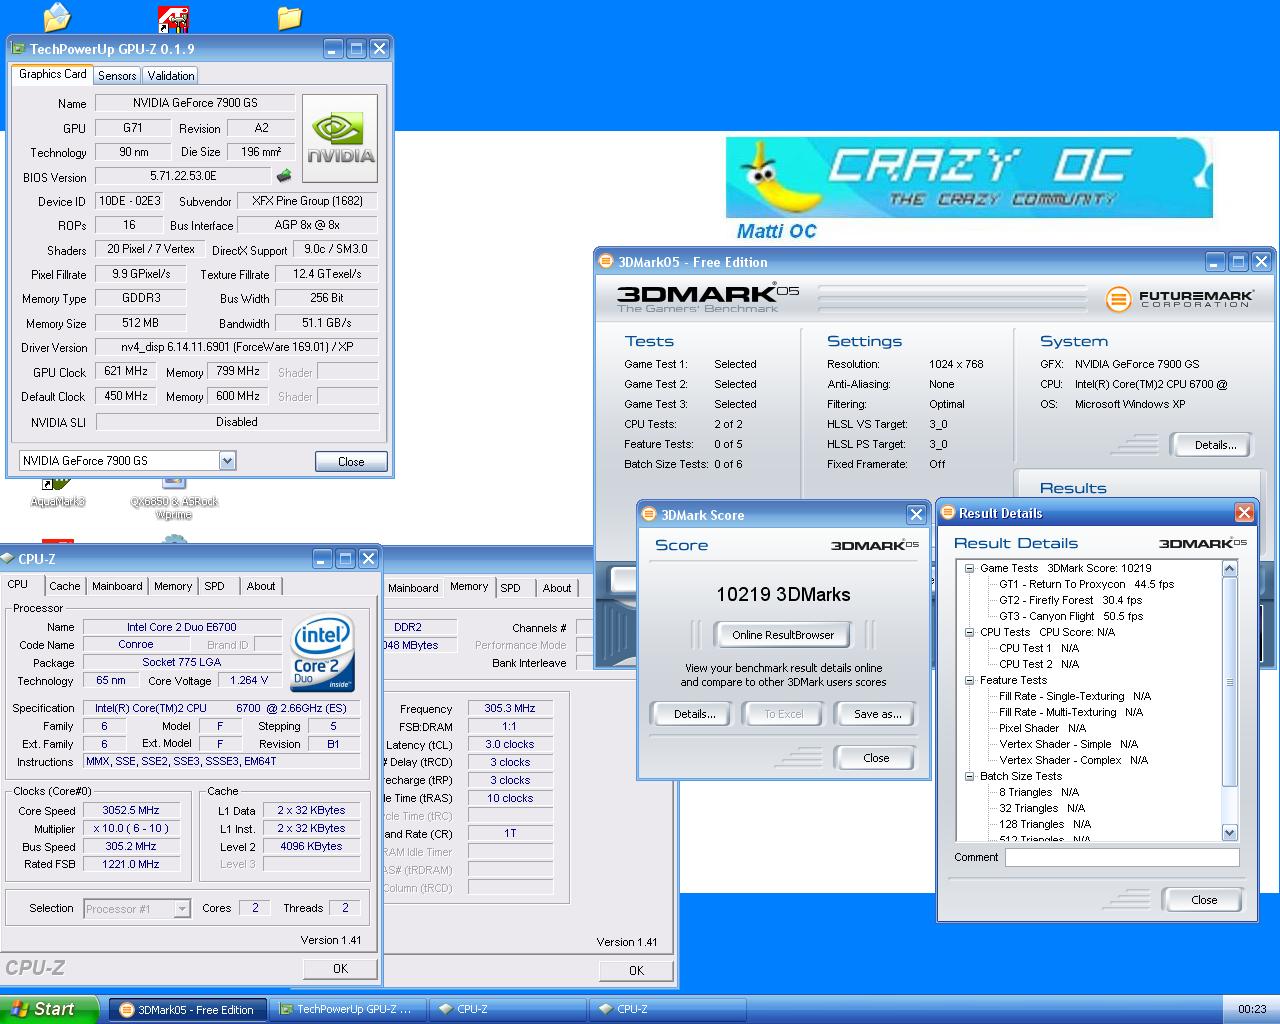Open the yellow folder desktop icon
Screen dimensions: 1280x1024
[x=289, y=17]
